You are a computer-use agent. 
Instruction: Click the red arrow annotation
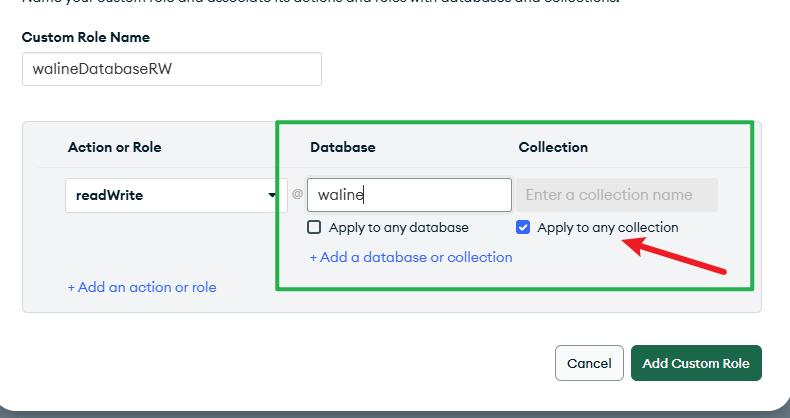click(x=680, y=256)
